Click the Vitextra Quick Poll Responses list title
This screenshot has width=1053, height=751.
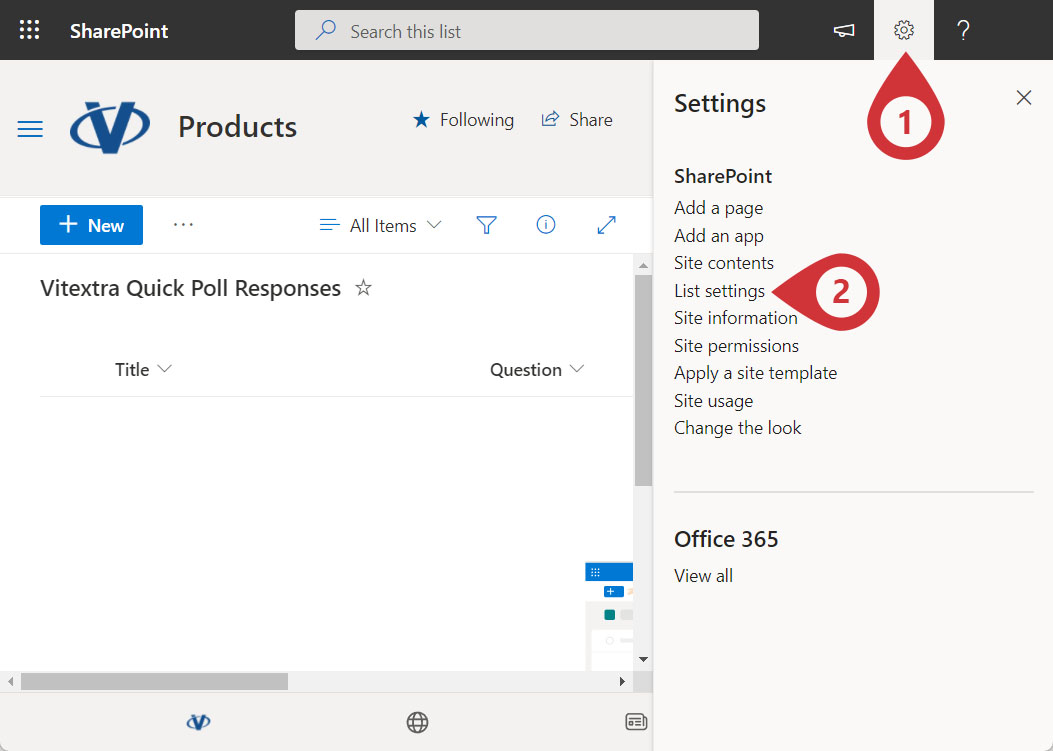[191, 288]
